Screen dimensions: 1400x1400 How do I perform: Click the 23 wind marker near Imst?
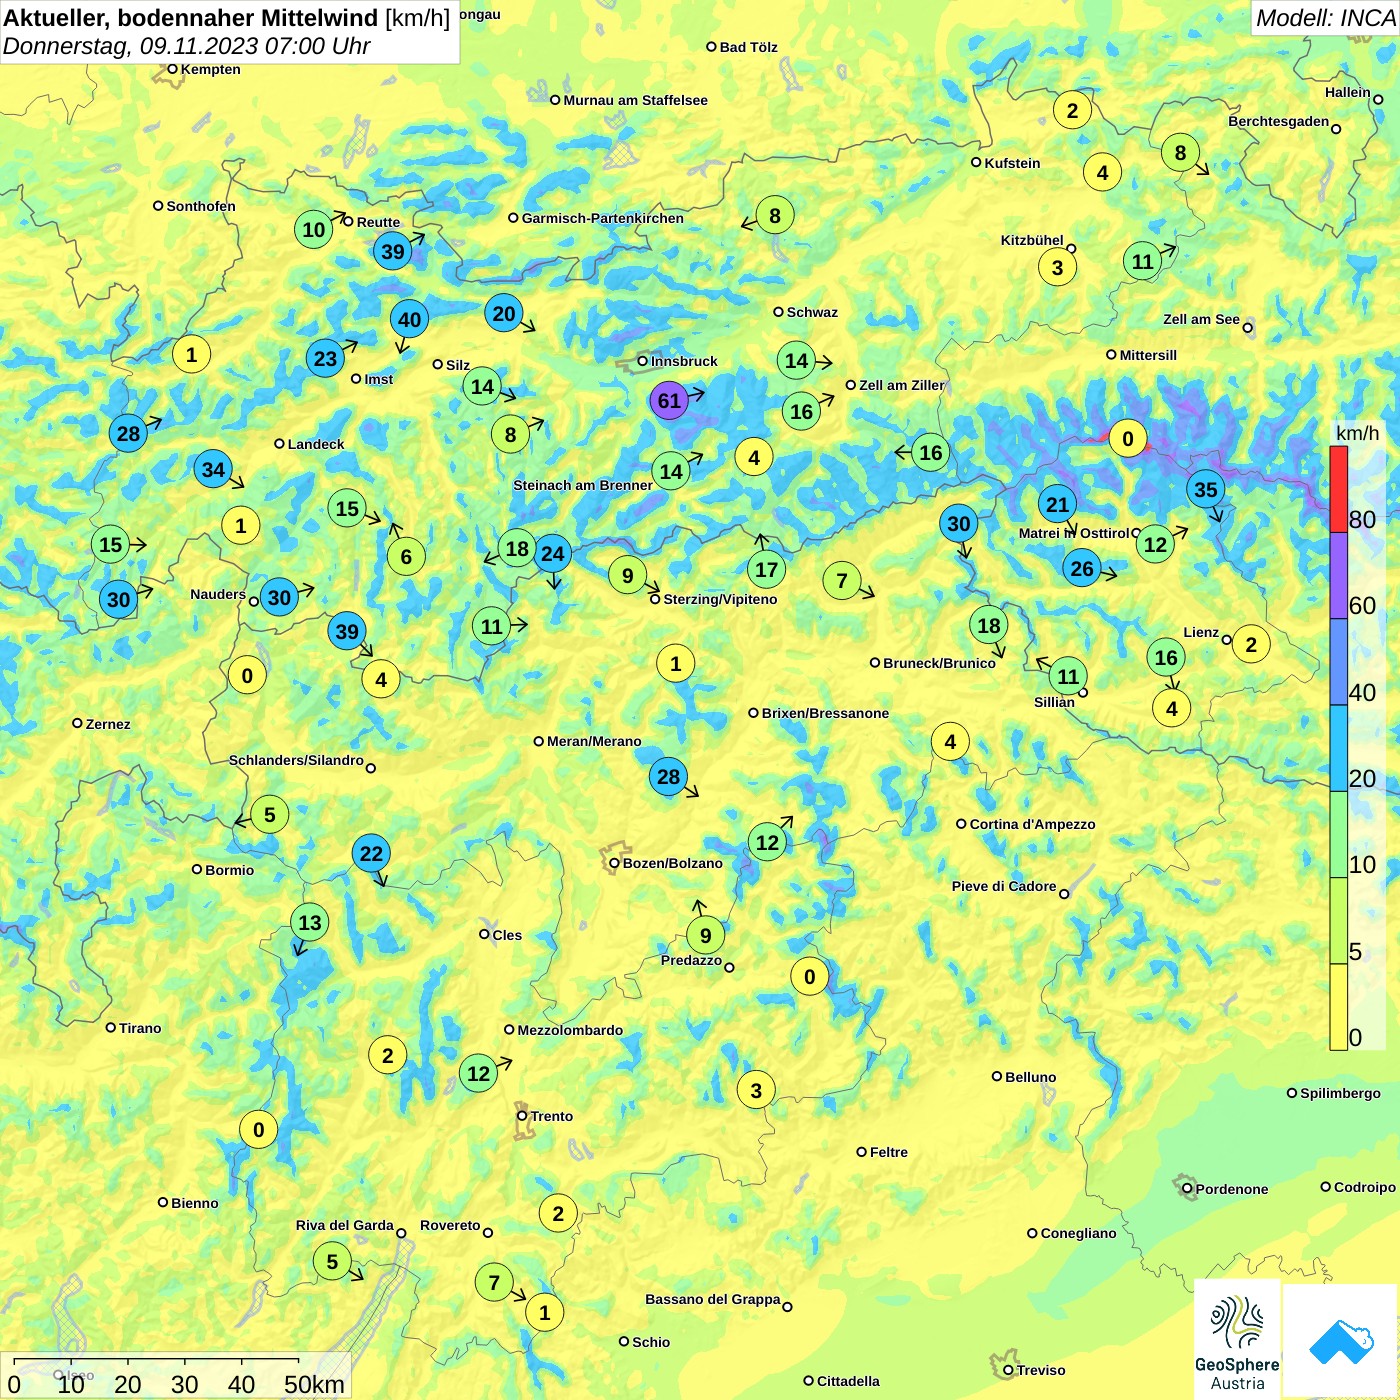[325, 359]
